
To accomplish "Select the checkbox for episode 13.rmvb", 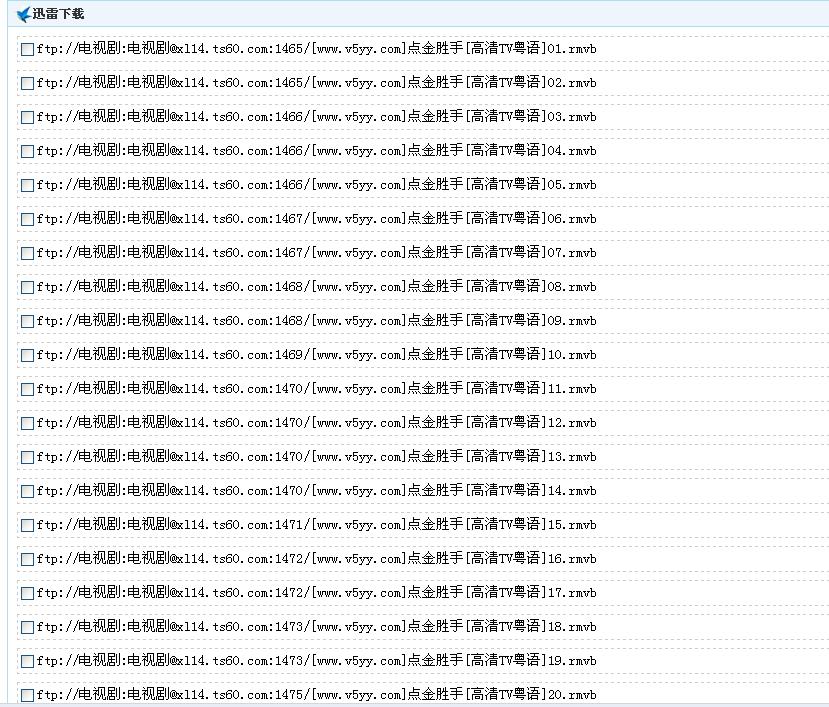I will (x=27, y=457).
